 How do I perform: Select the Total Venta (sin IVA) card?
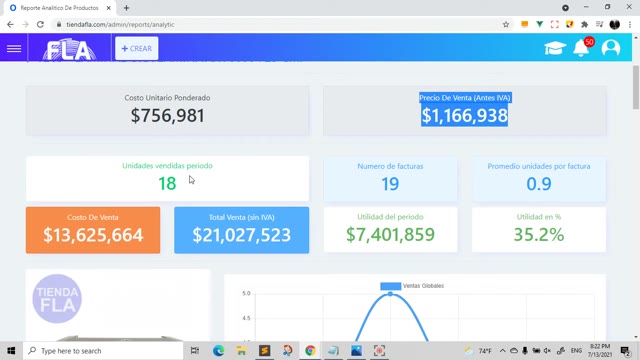pos(242,230)
